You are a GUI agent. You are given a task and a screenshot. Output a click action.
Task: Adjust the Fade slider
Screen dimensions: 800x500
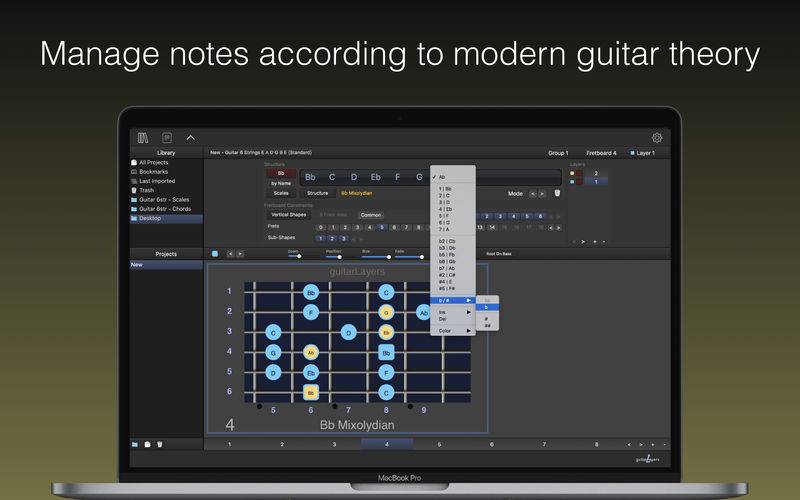(409, 257)
